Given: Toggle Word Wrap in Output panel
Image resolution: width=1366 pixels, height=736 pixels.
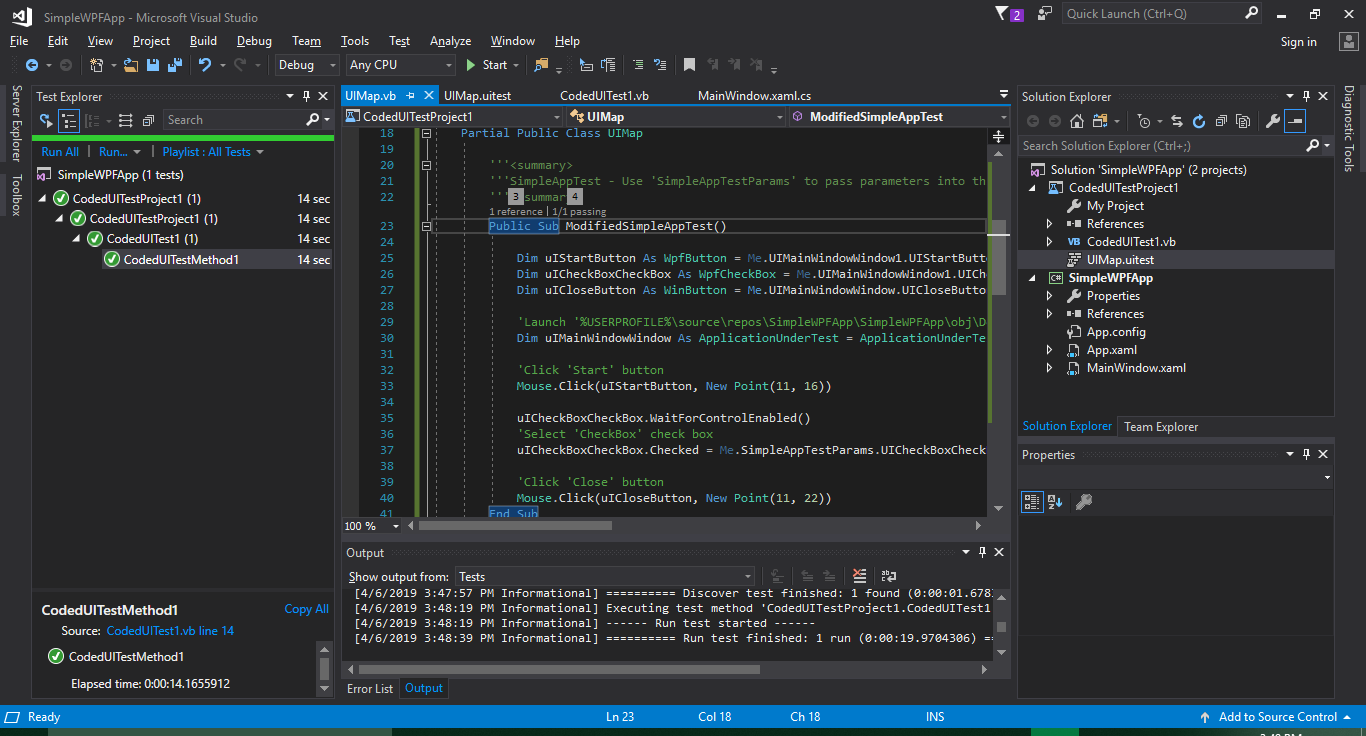Looking at the screenshot, I should click(888, 576).
